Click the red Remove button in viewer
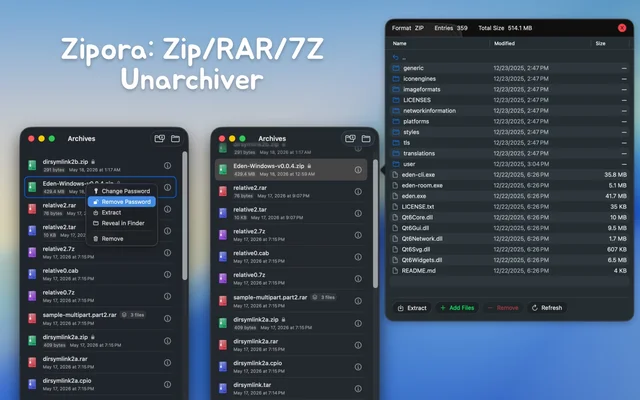Image resolution: width=640 pixels, height=400 pixels. [x=503, y=308]
